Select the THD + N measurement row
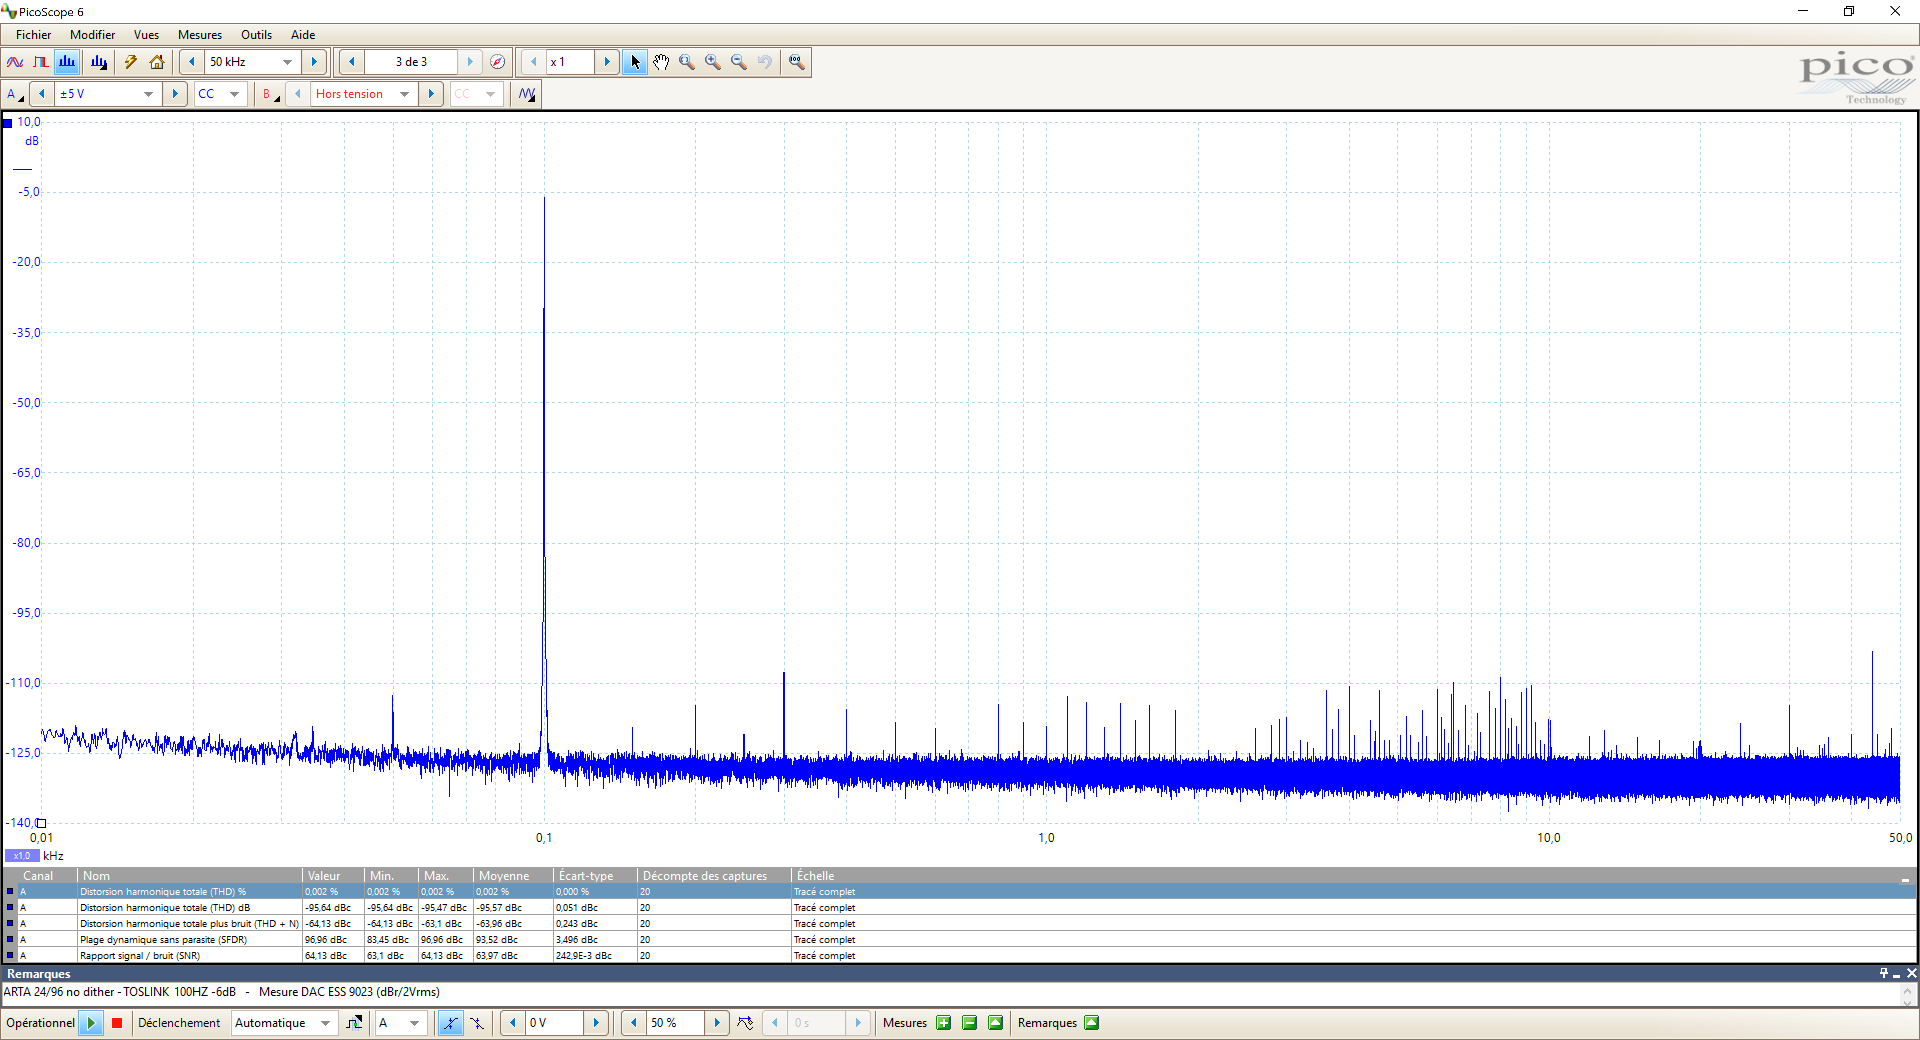 [x=960, y=924]
